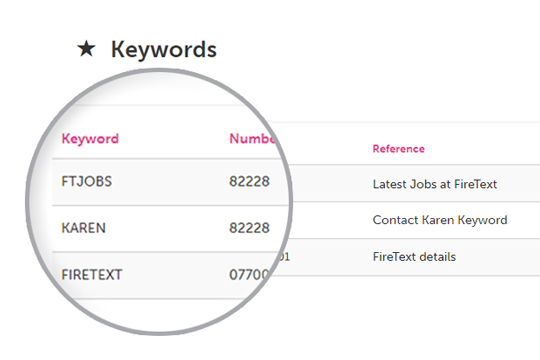Click the 0770 number in FIRETEXT row
The width and height of the screenshot is (540, 360).
click(249, 275)
